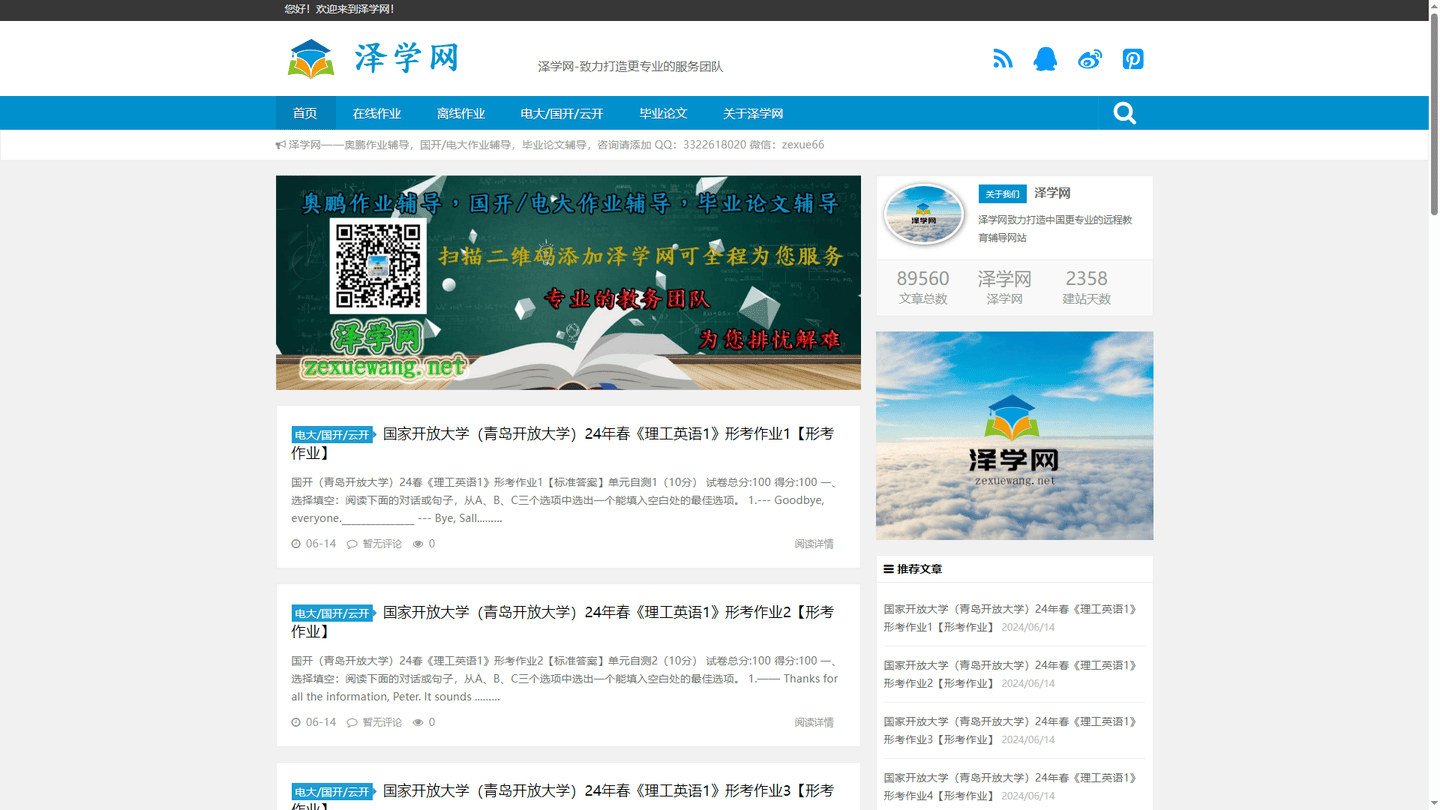Click the 2358 建站天数 statistic
The image size is (1440, 810).
1086,287
